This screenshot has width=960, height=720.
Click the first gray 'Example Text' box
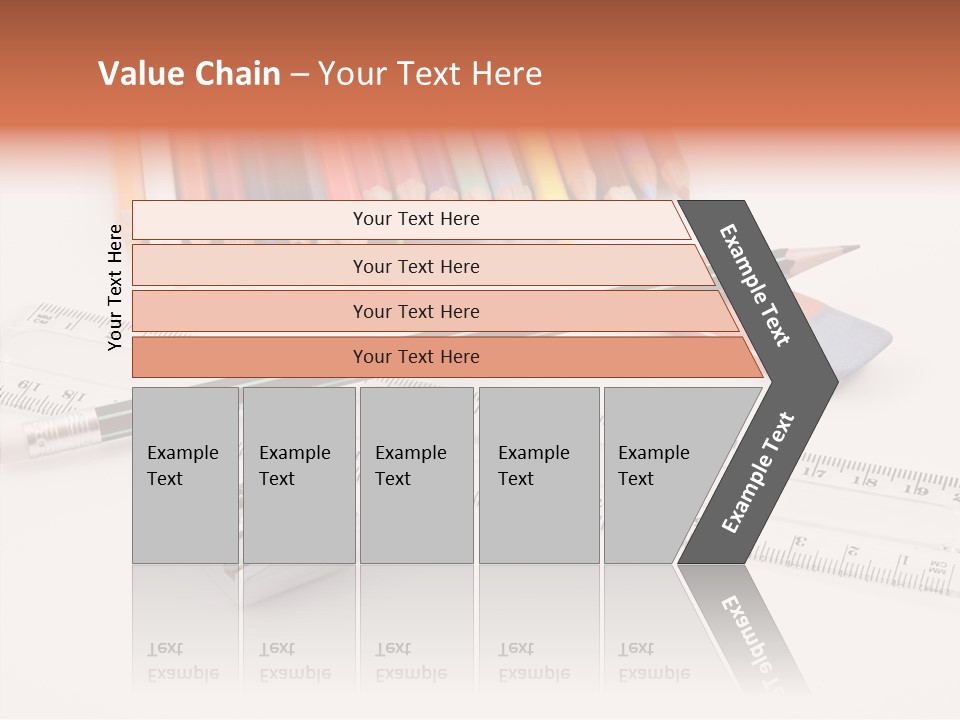(186, 475)
